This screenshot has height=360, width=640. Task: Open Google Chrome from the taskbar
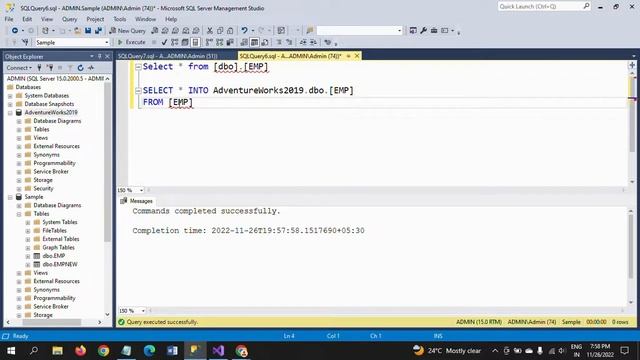point(104,351)
